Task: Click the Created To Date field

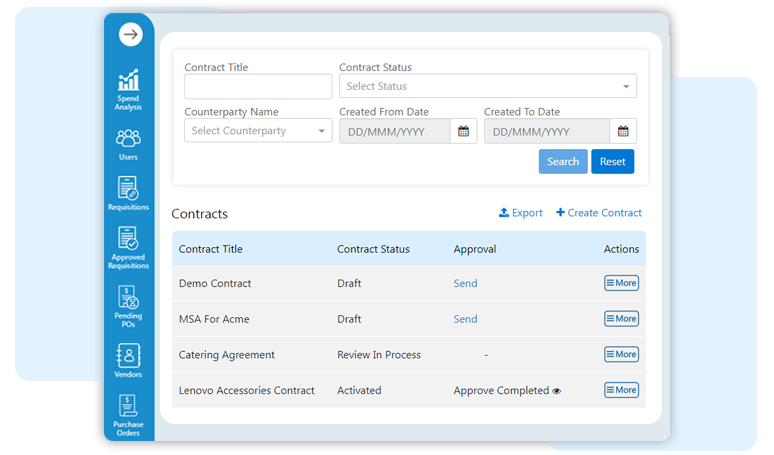Action: 547,131
